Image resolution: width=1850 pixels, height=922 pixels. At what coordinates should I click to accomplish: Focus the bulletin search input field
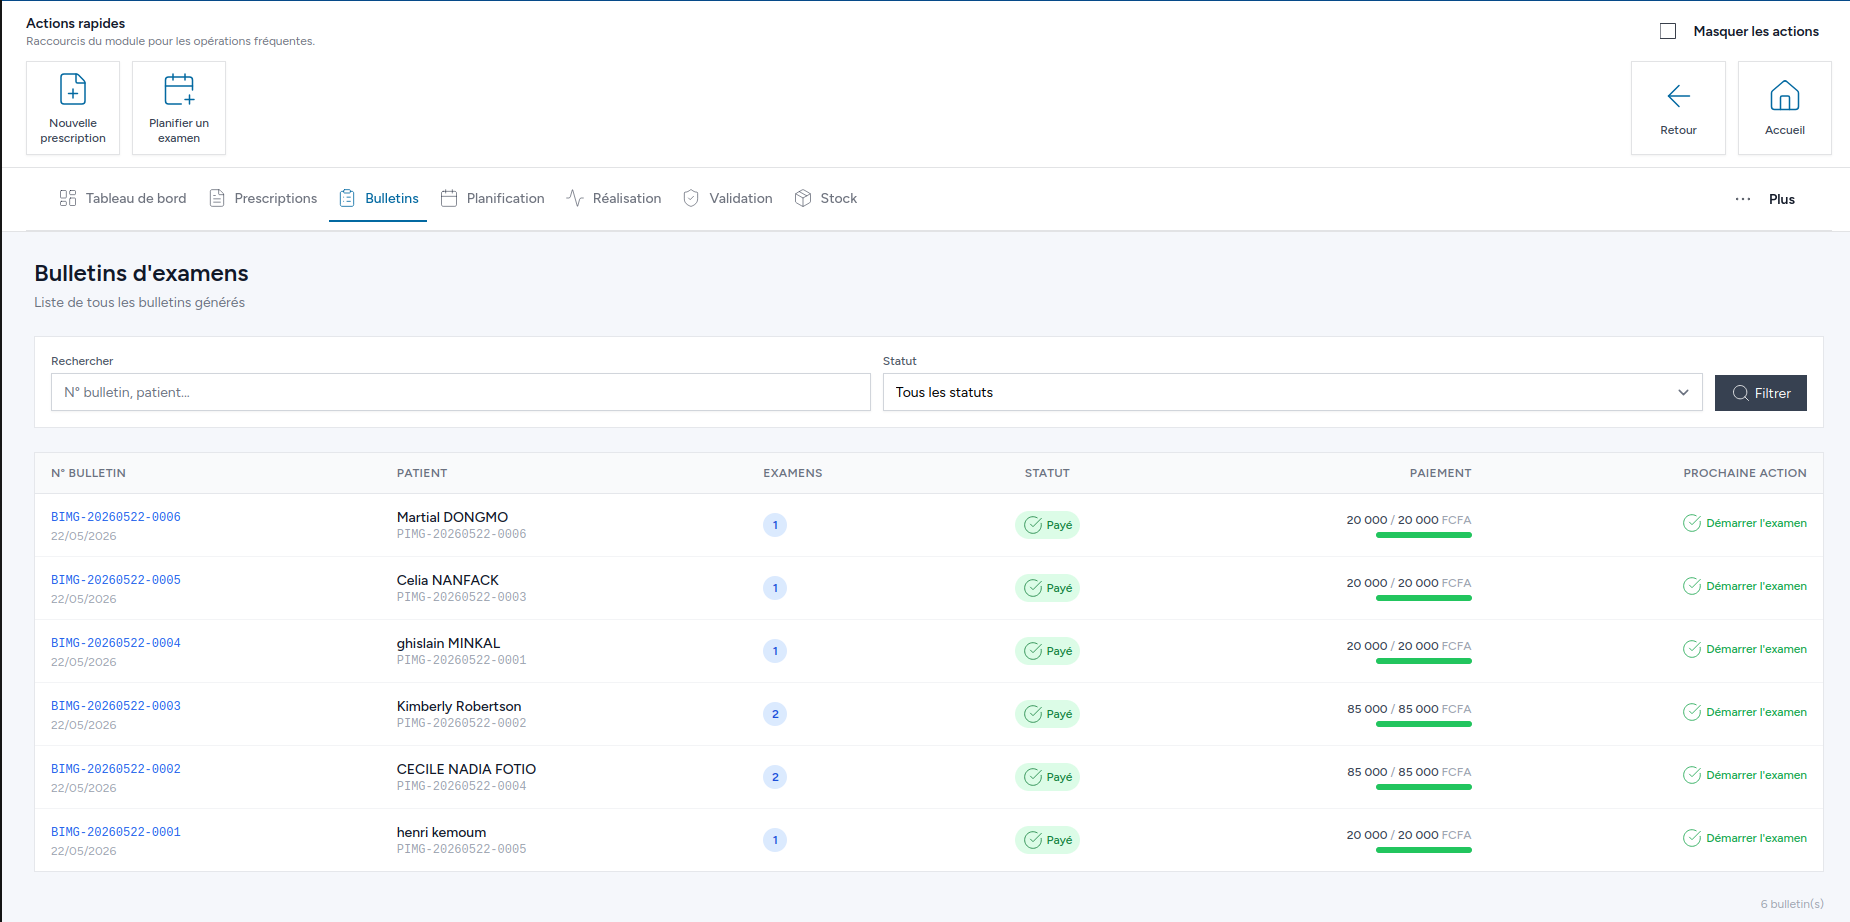[461, 392]
